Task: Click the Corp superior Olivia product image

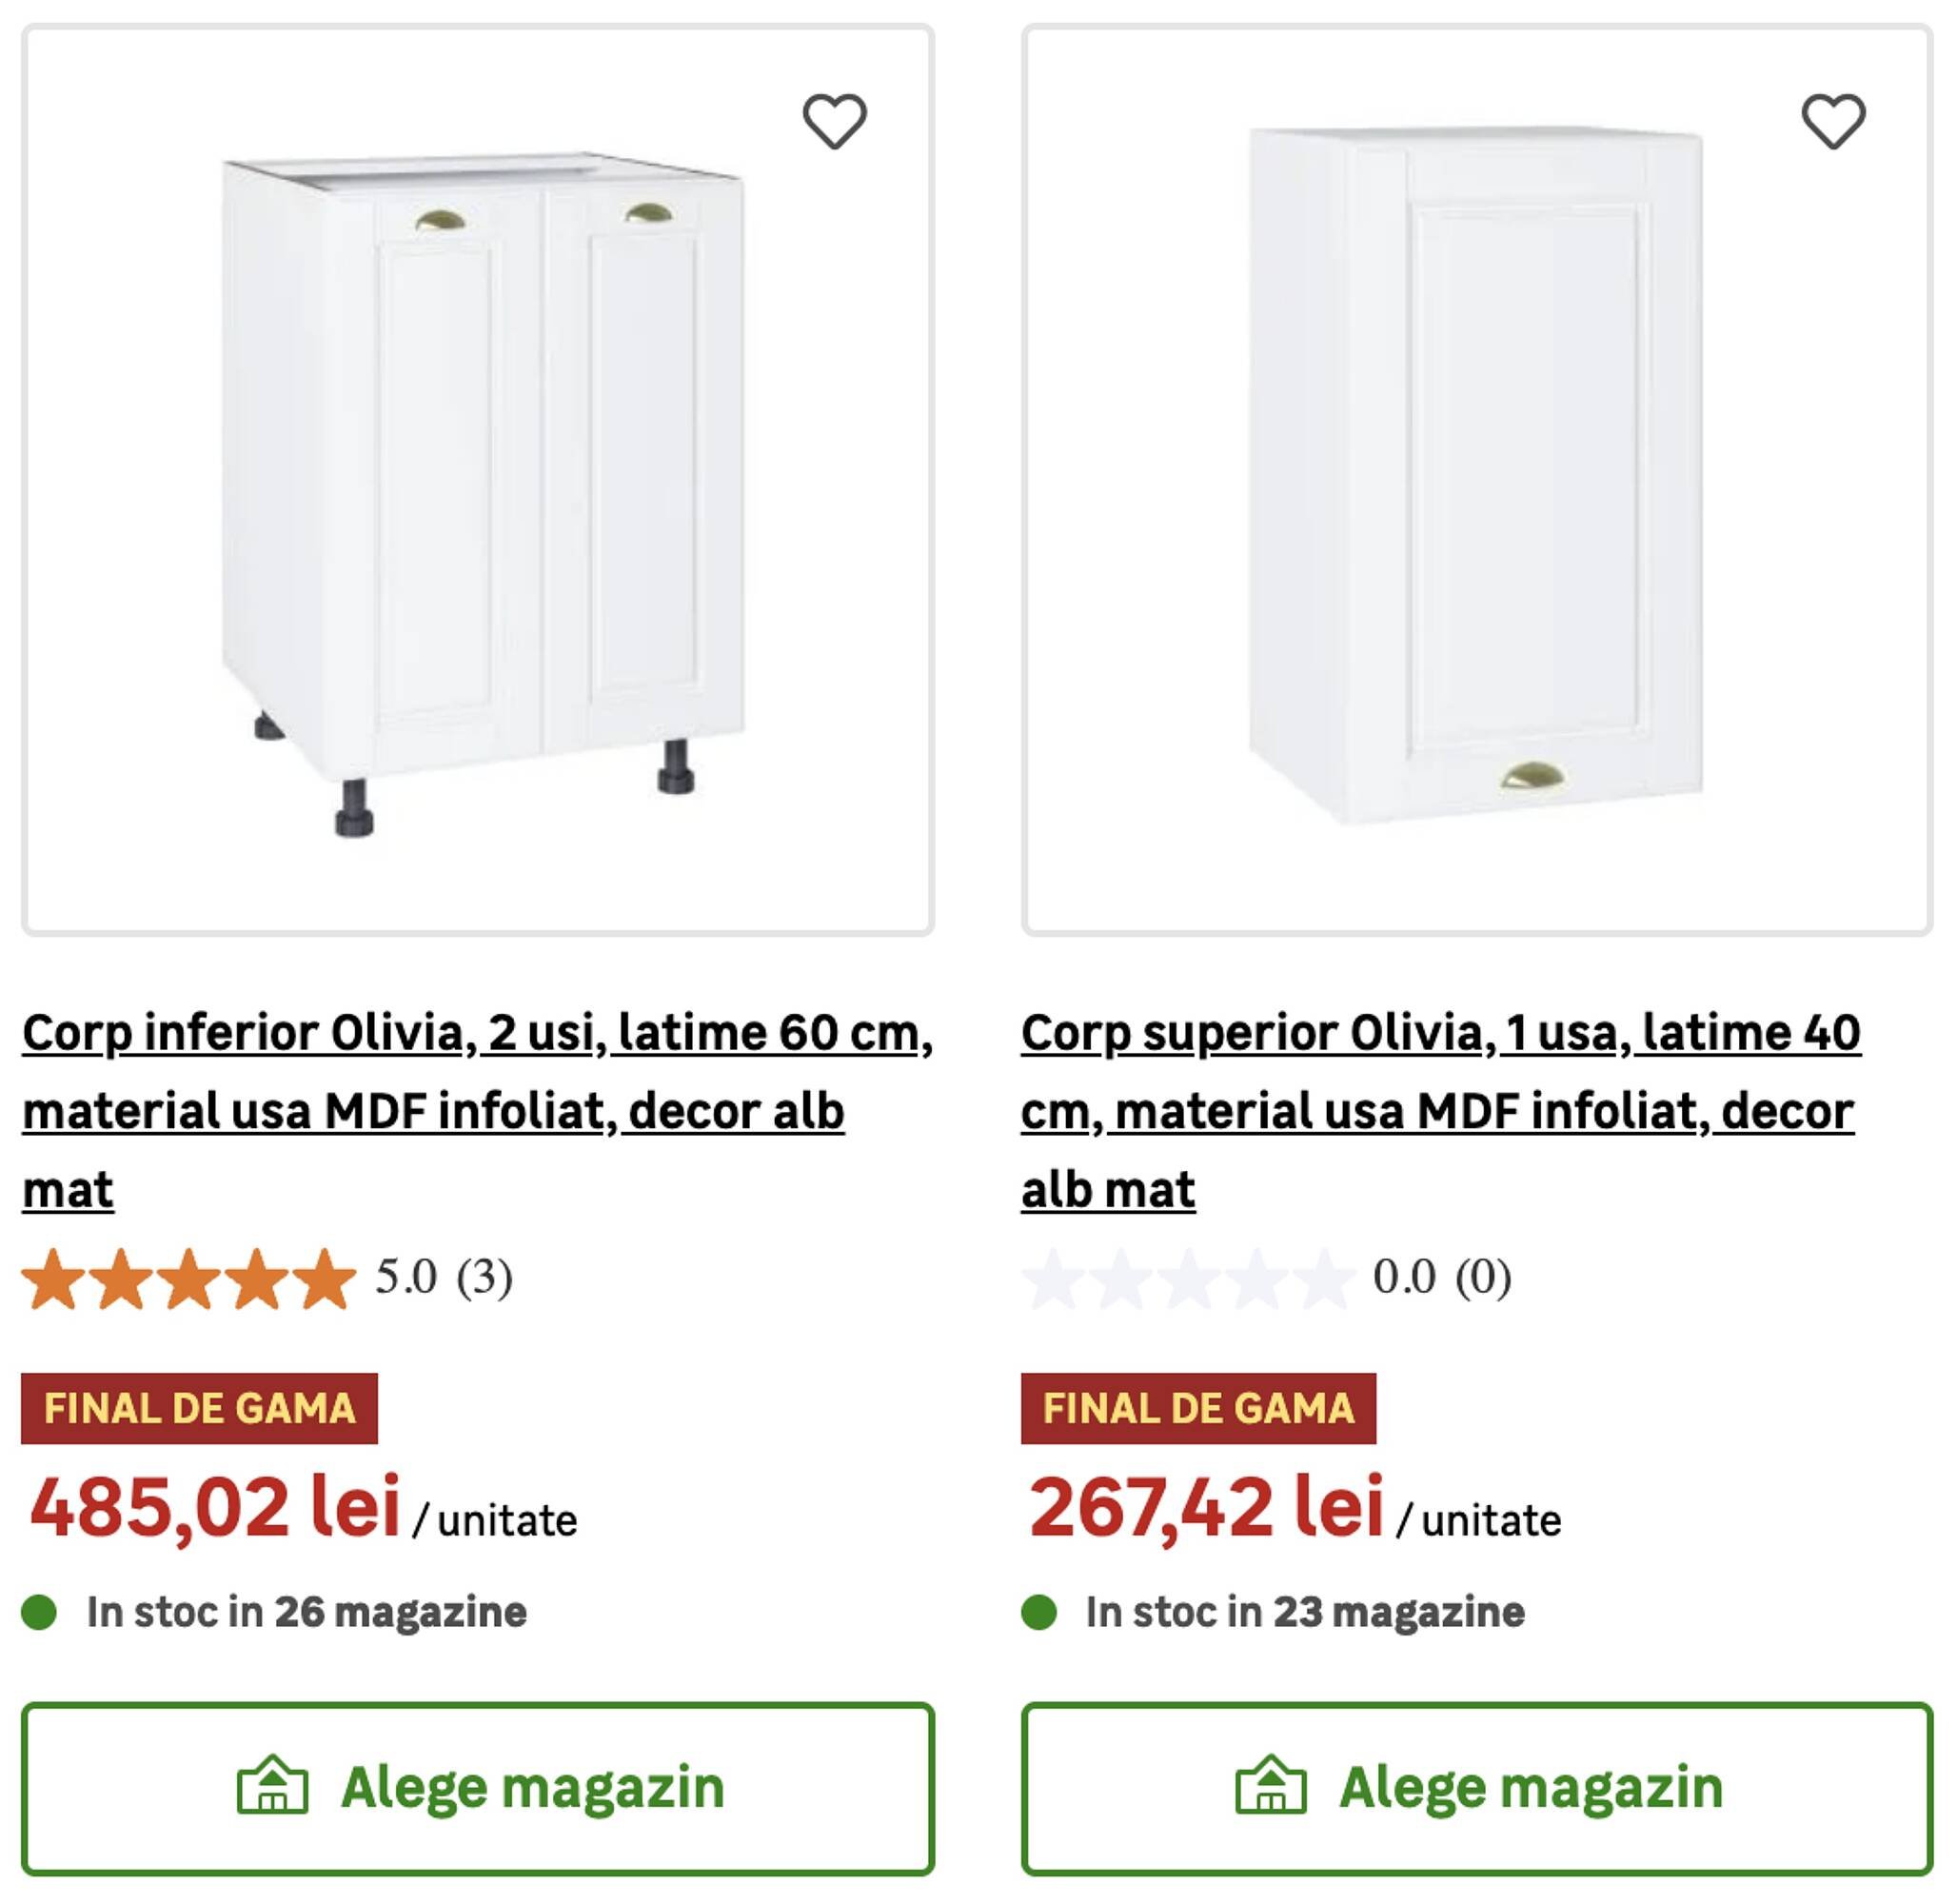Action: point(1480,480)
